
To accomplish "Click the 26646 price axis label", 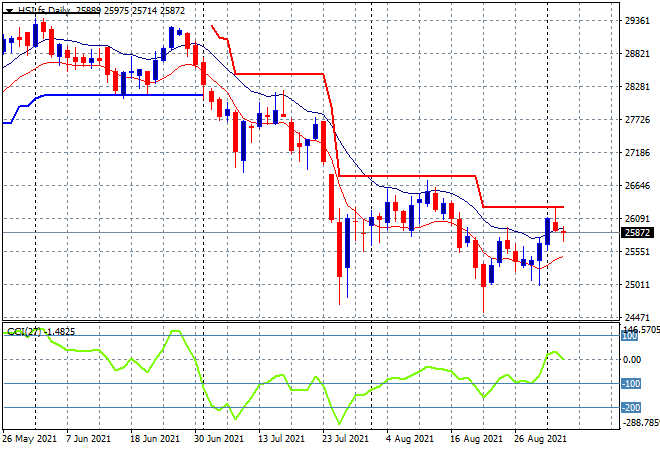I will 637,186.
